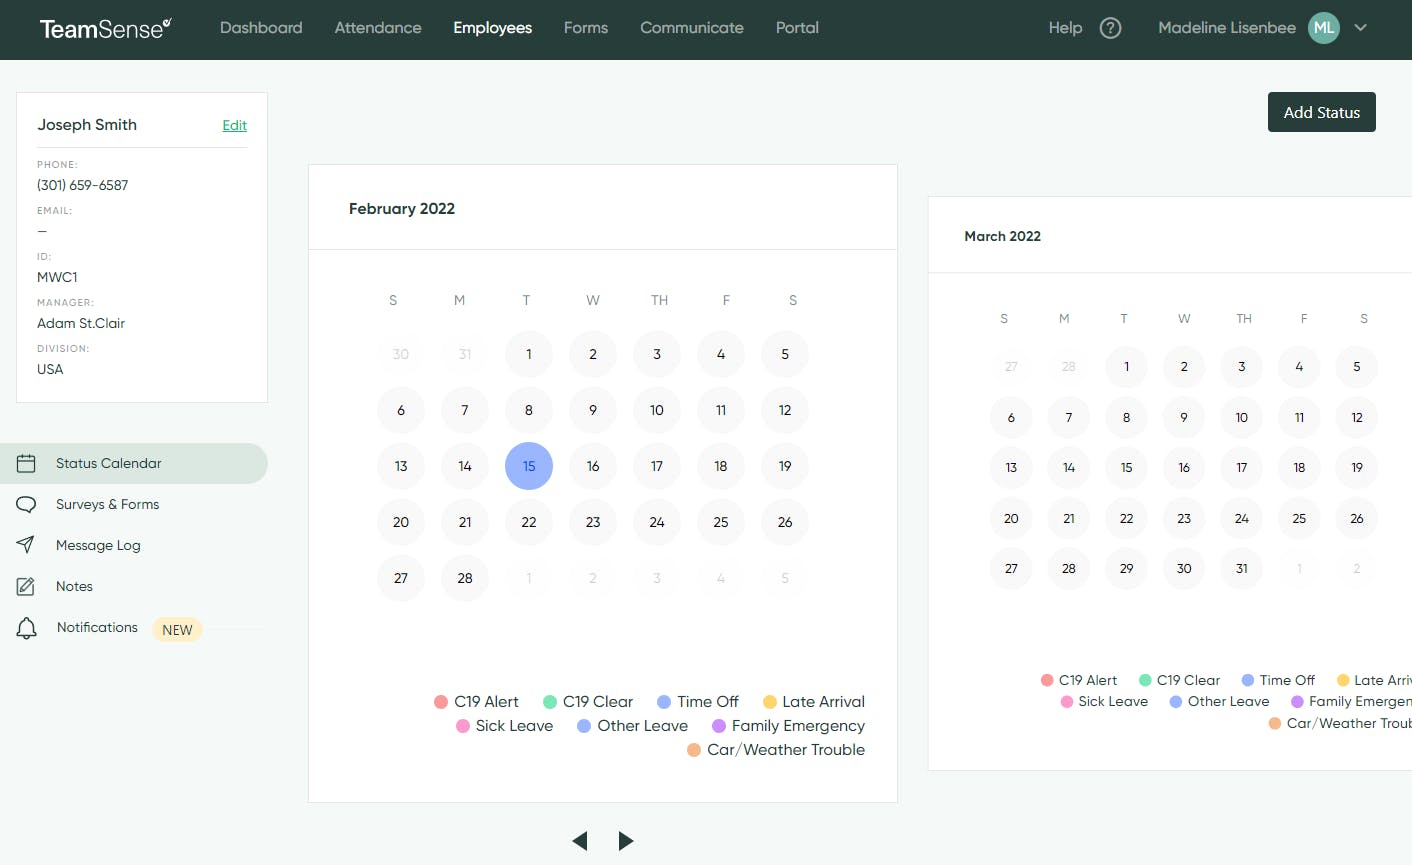Click the TeamSense logo

pyautogui.click(x=105, y=28)
